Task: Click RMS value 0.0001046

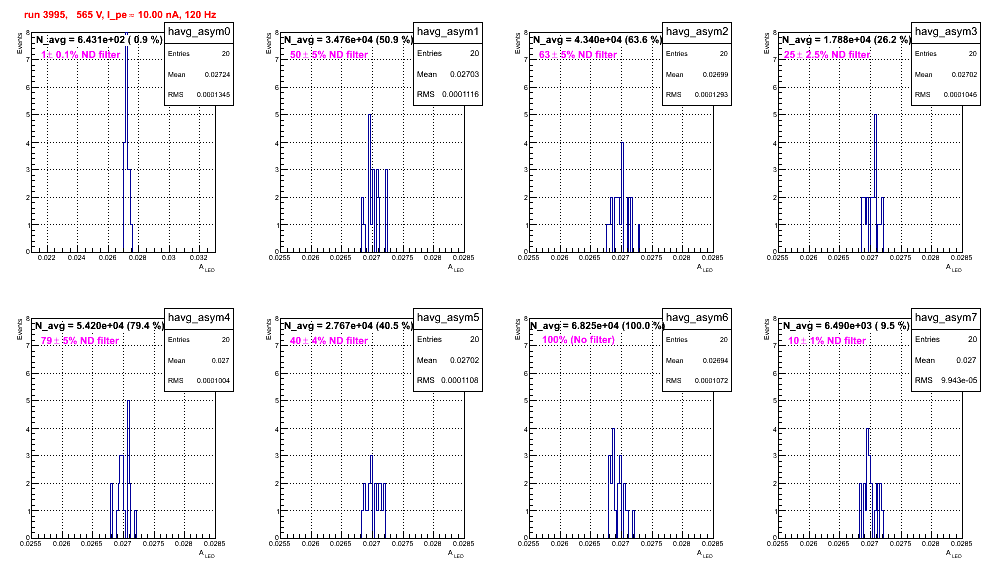Action: tap(960, 95)
